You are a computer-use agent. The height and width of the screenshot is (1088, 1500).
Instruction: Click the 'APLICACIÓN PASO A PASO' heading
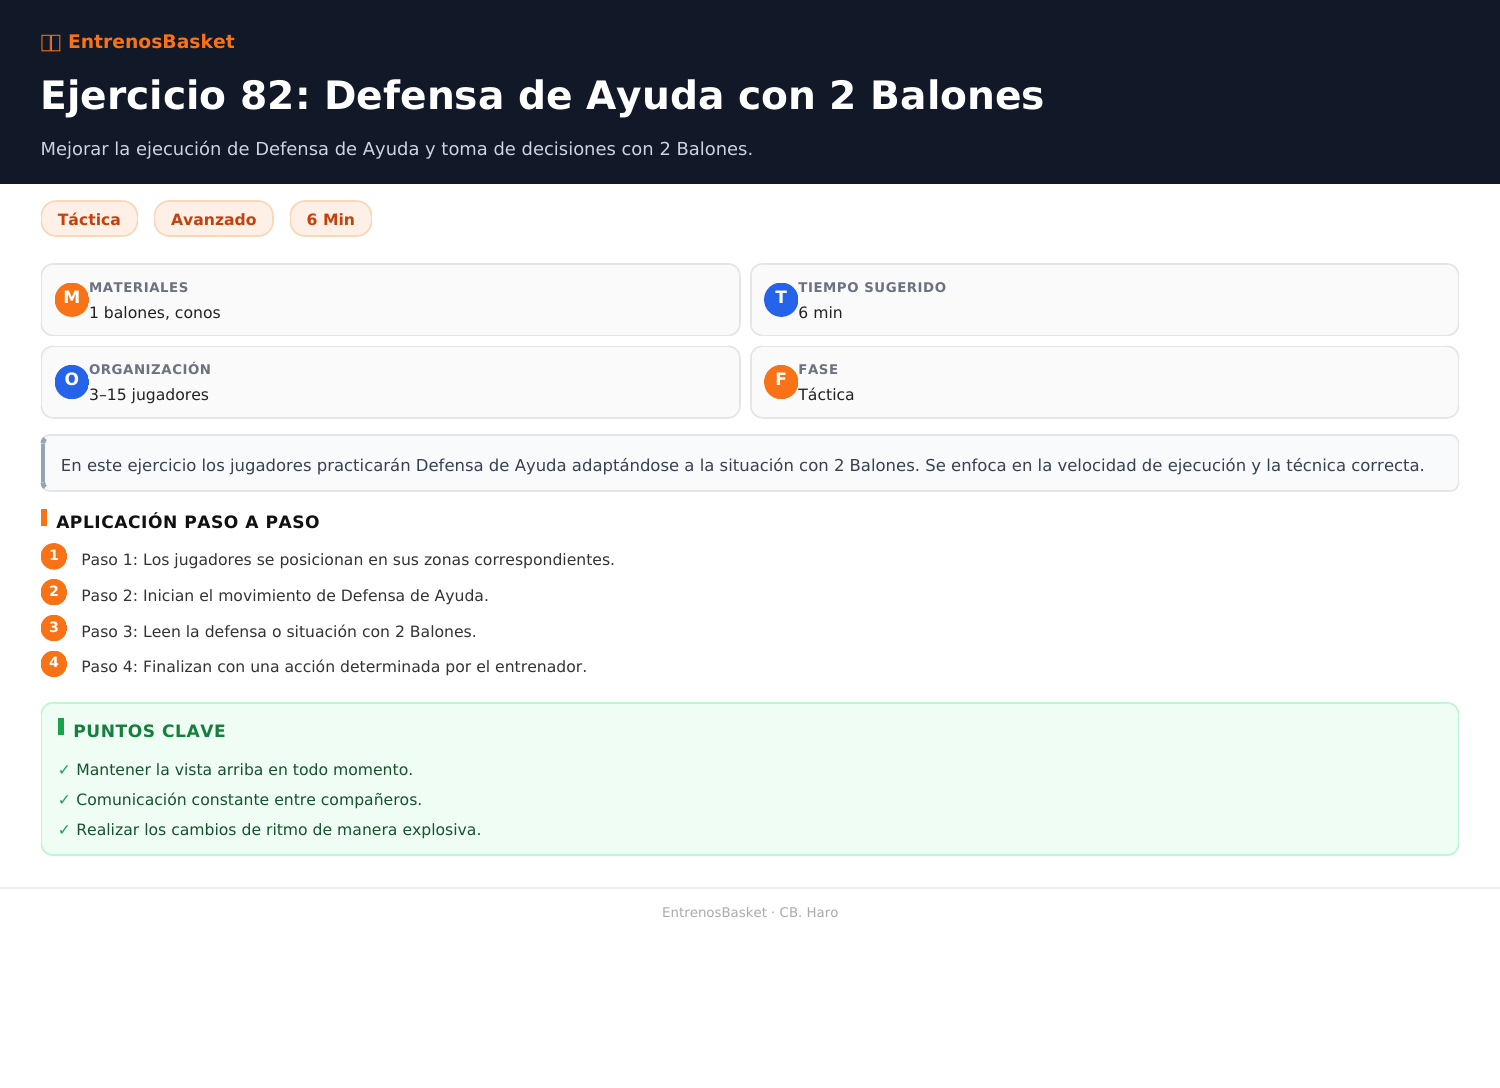tap(188, 522)
